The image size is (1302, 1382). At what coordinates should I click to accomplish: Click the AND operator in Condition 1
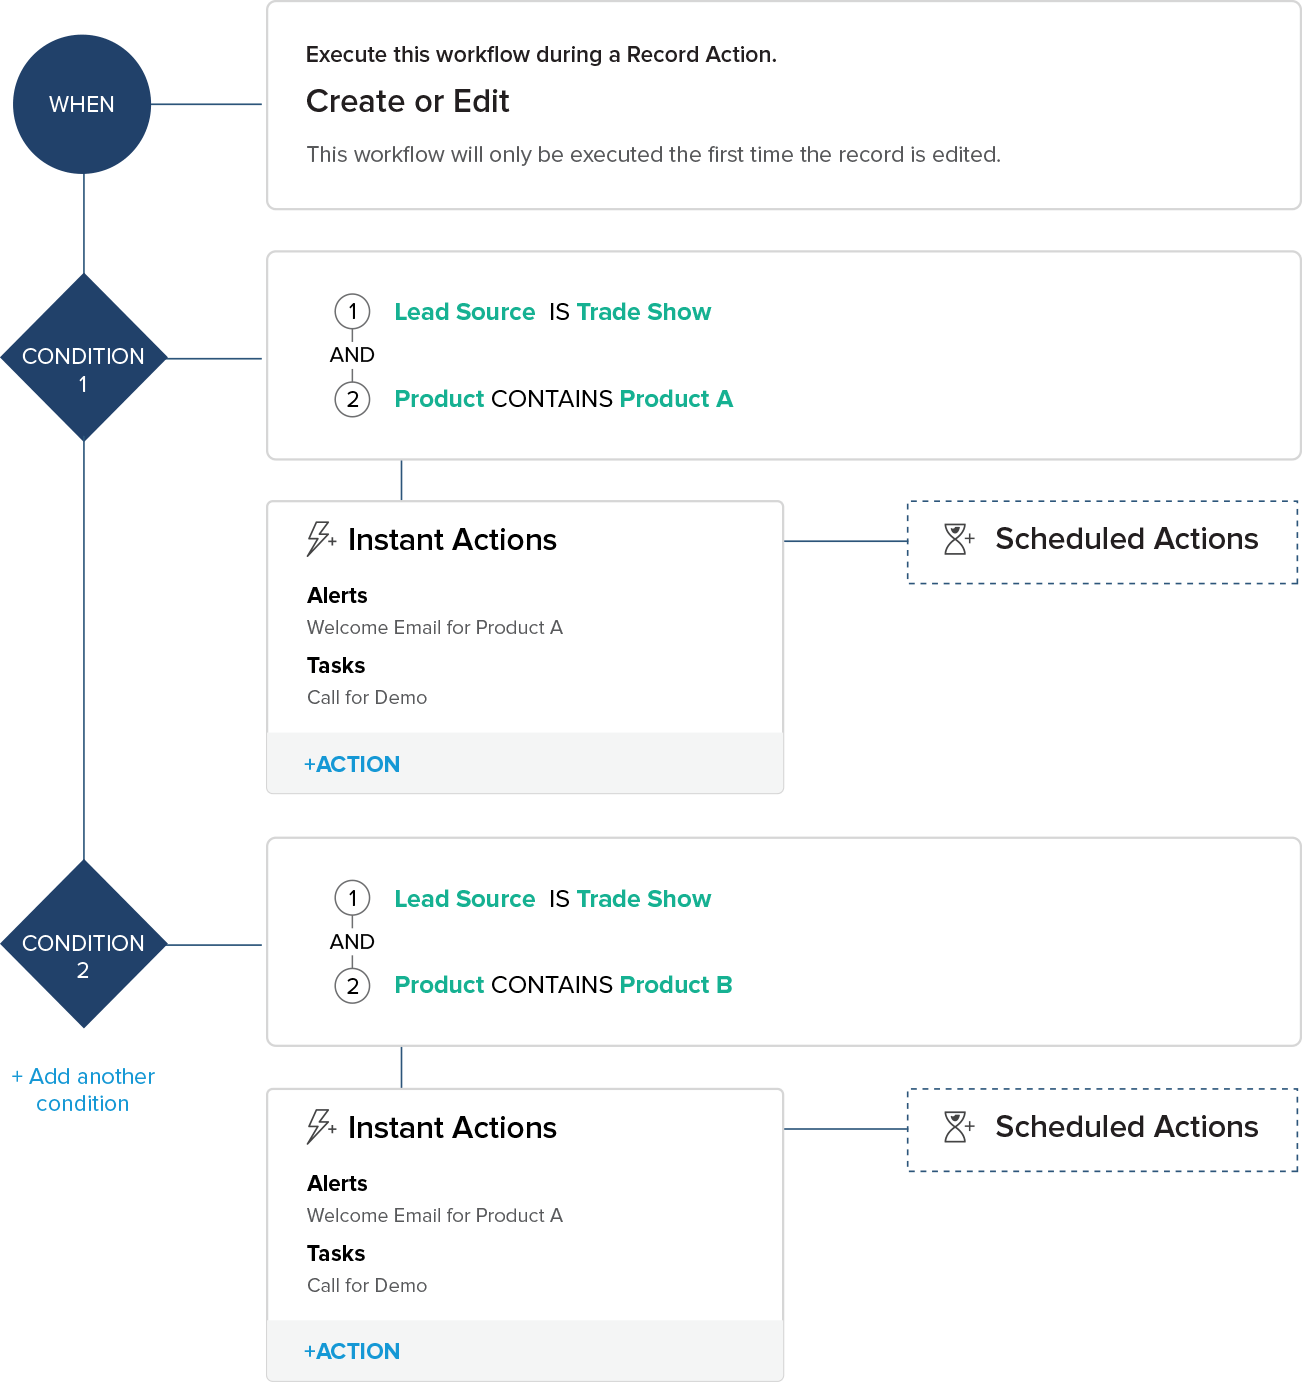[352, 355]
